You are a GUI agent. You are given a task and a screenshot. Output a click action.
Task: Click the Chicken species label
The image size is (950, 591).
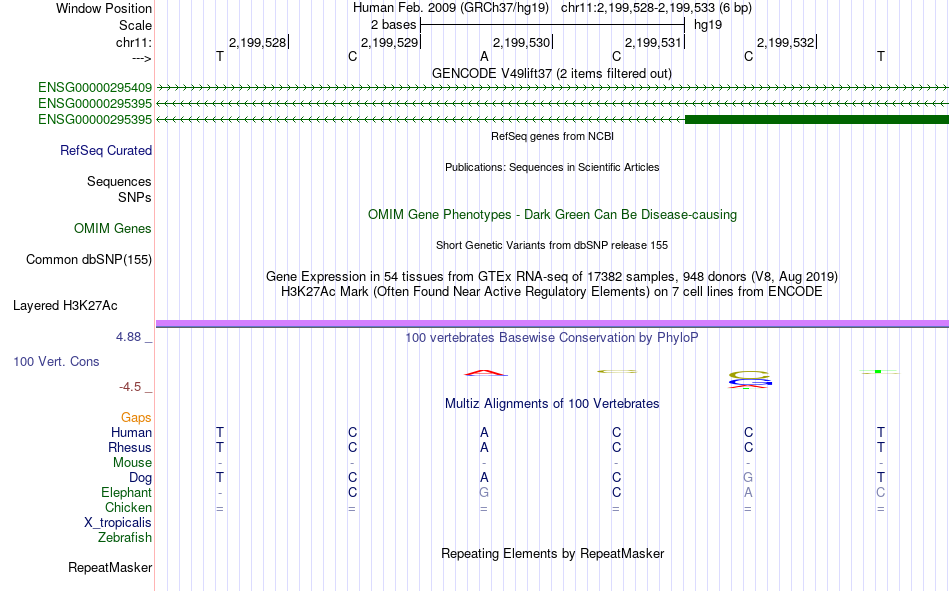pos(128,507)
